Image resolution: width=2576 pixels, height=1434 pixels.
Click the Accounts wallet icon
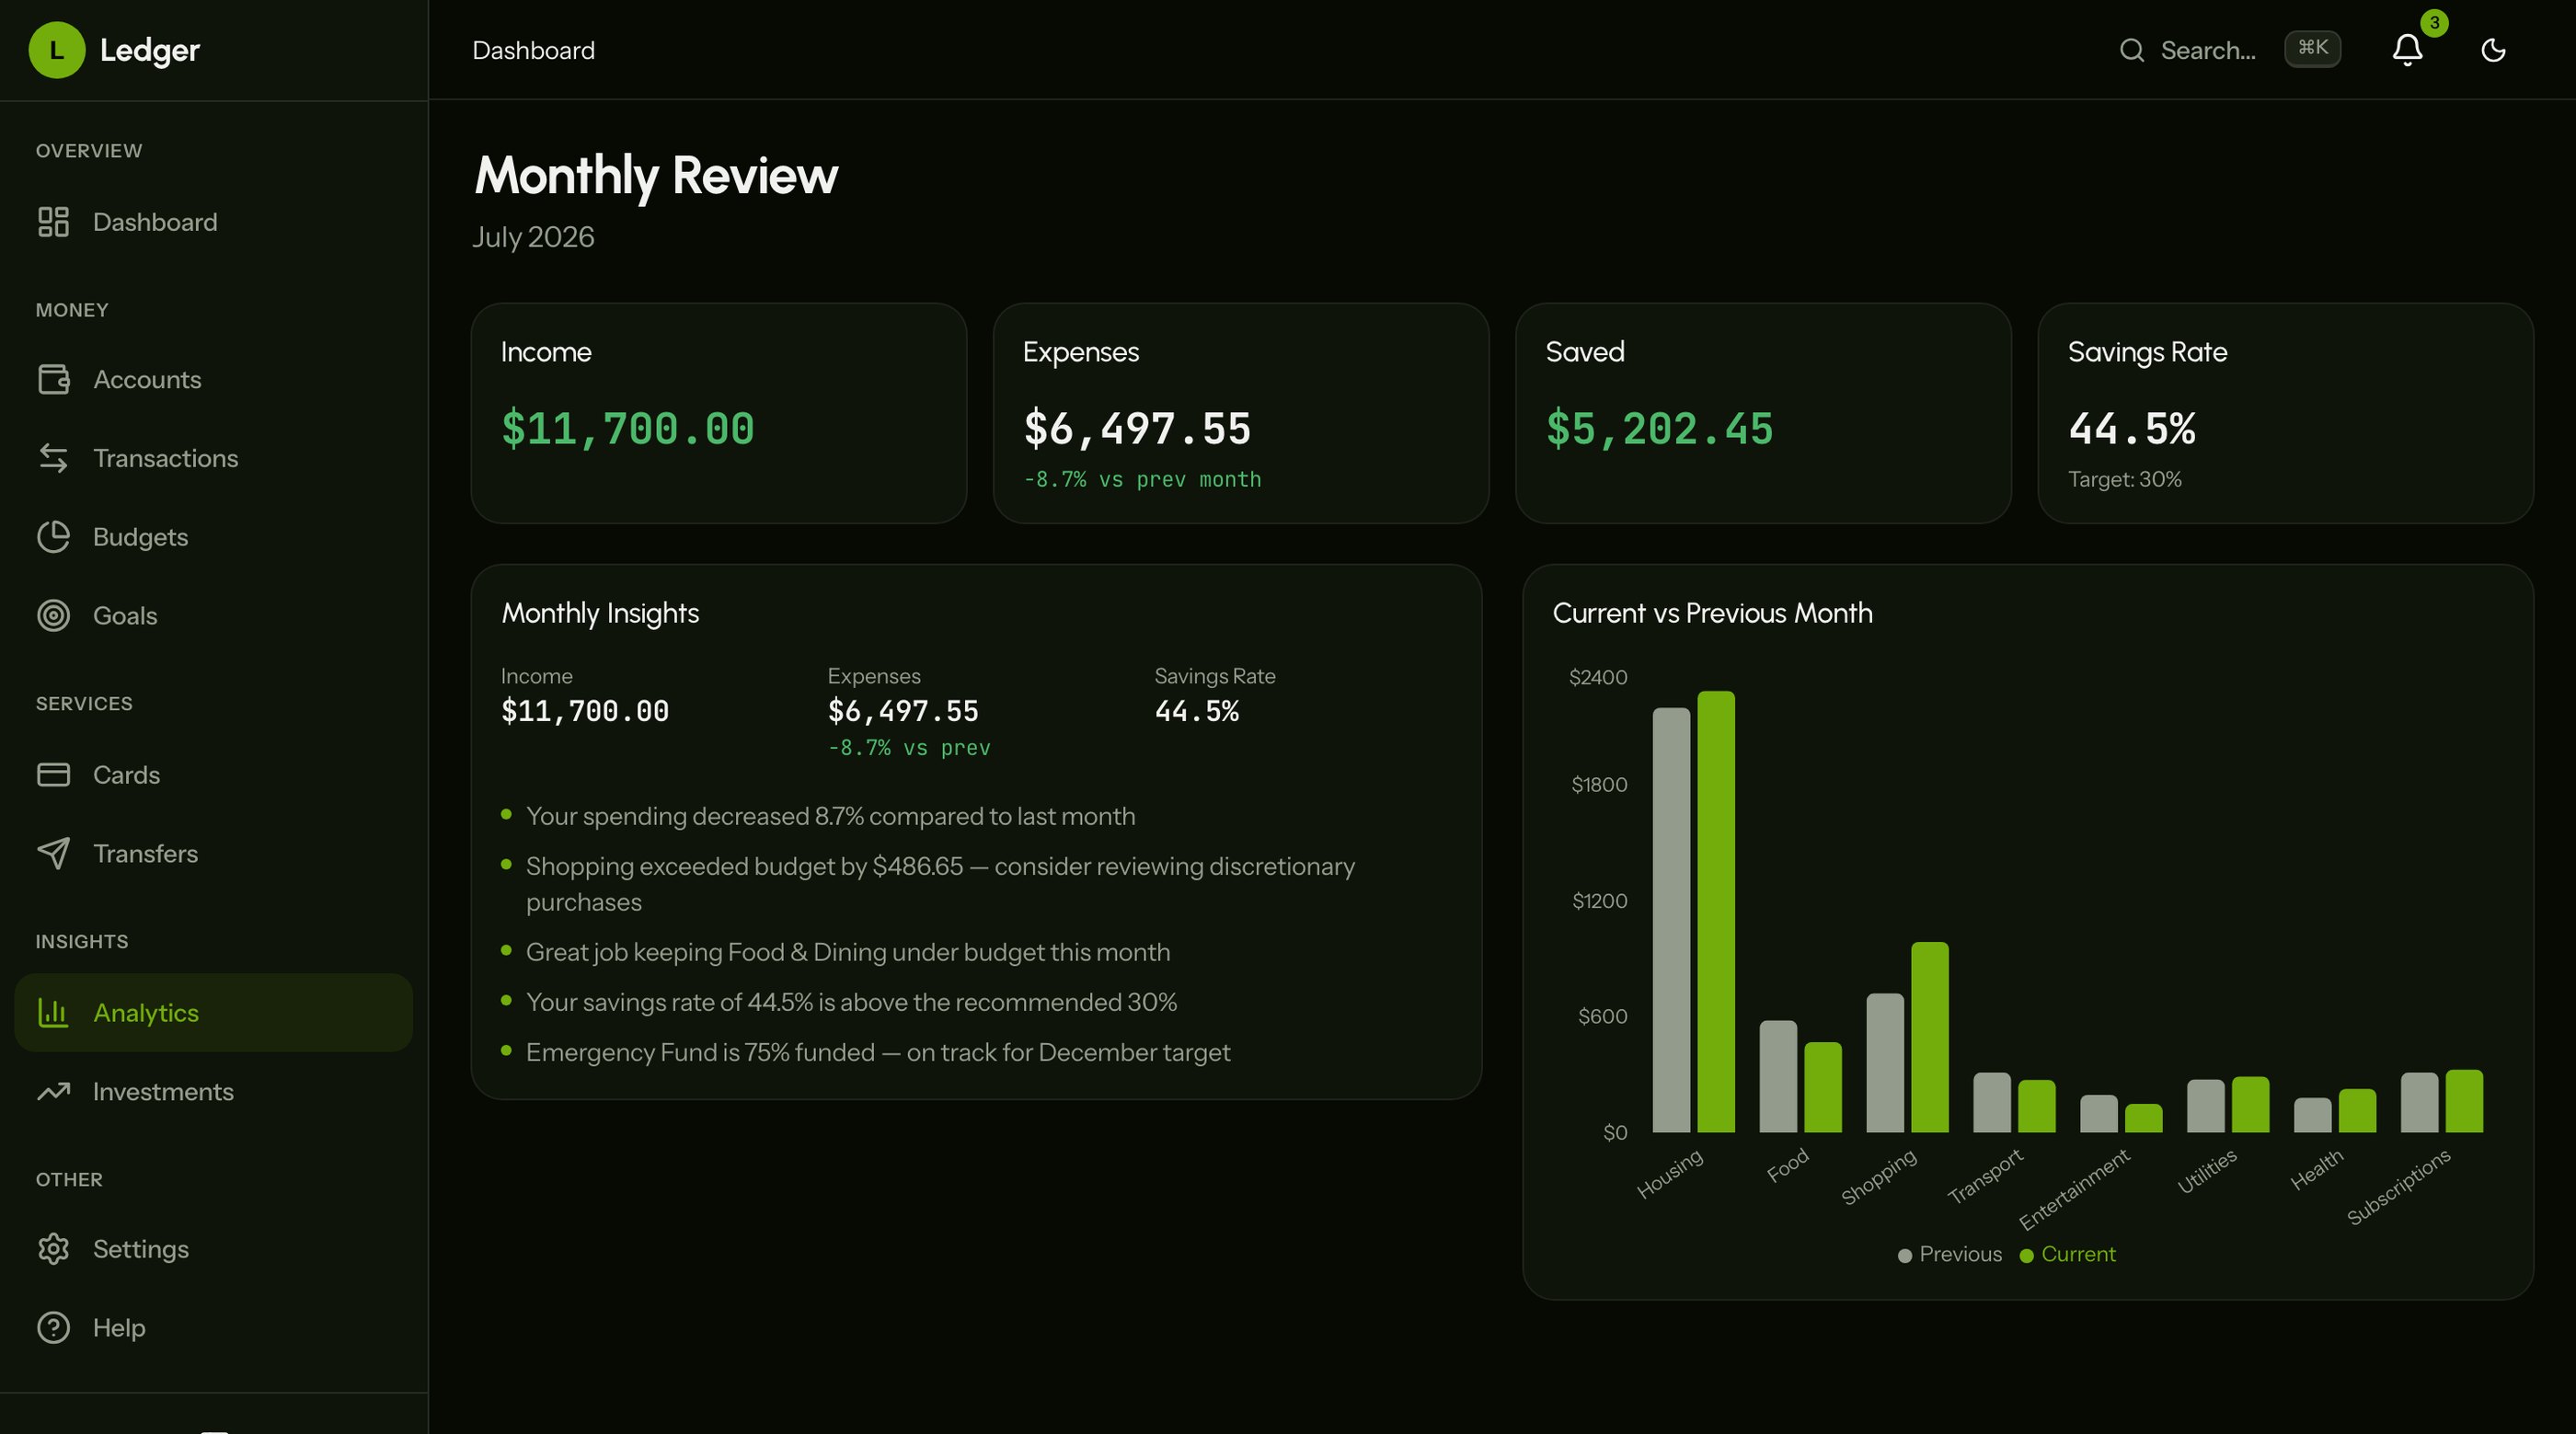53,380
